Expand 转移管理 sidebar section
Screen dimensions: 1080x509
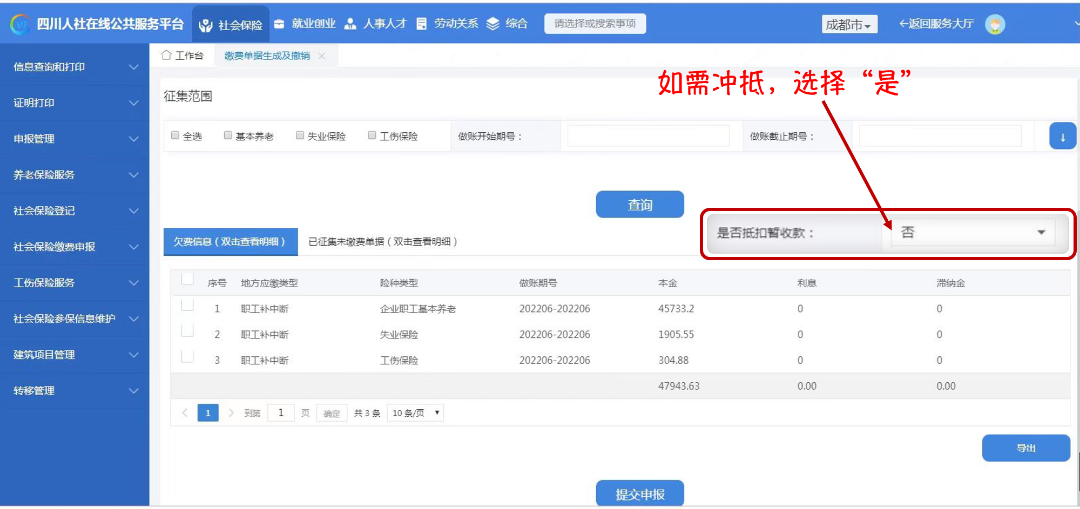click(74, 391)
